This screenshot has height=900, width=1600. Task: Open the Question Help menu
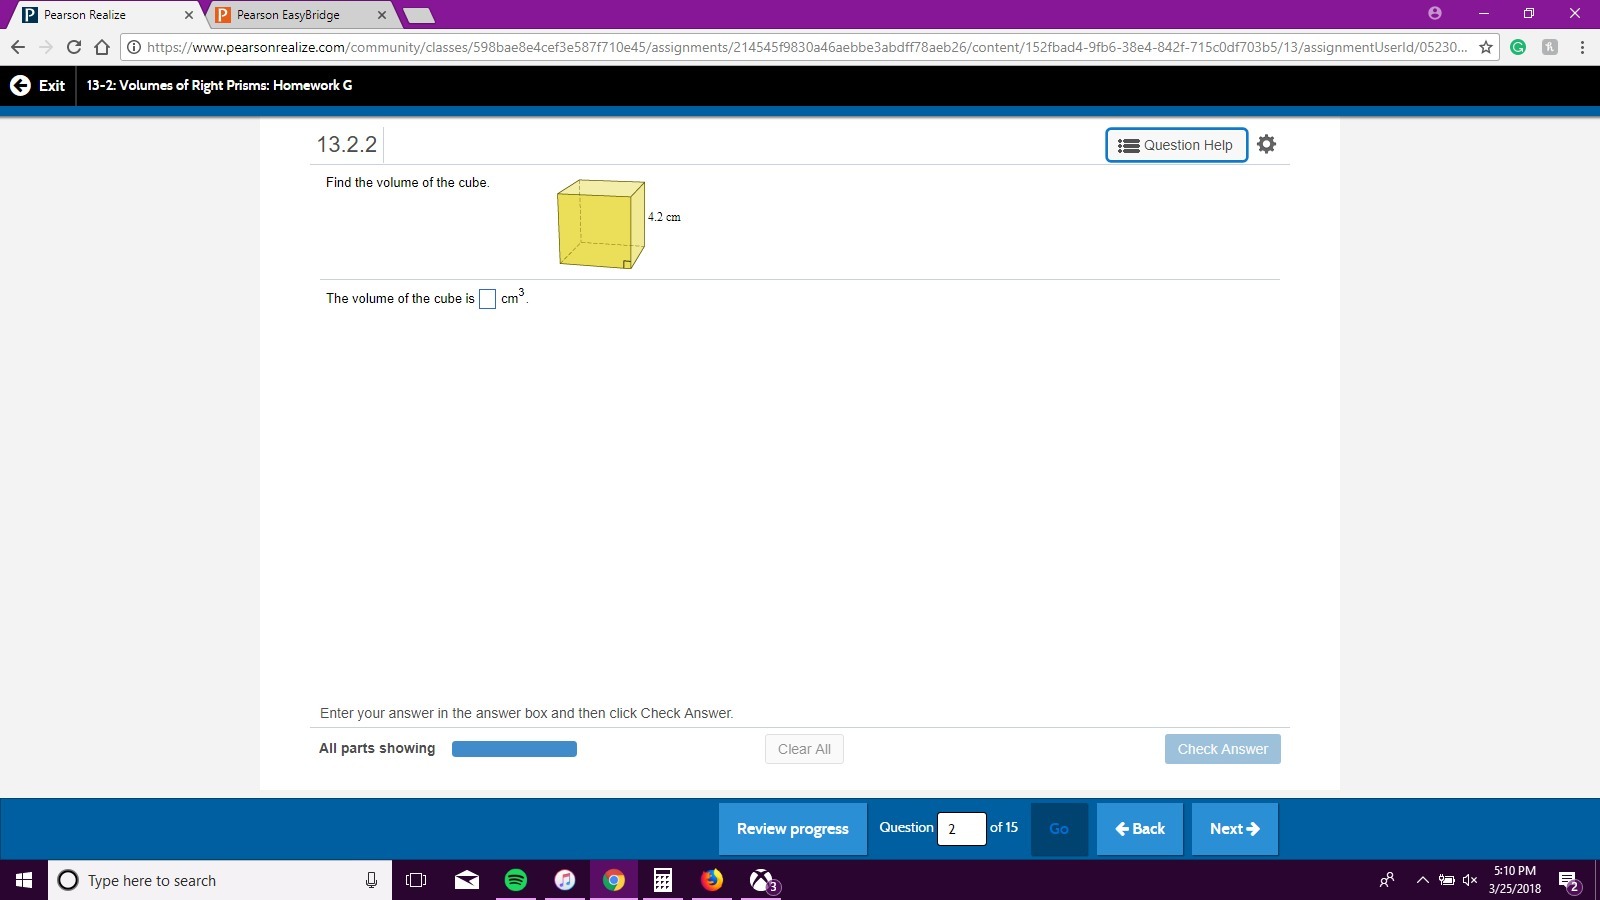1176,145
